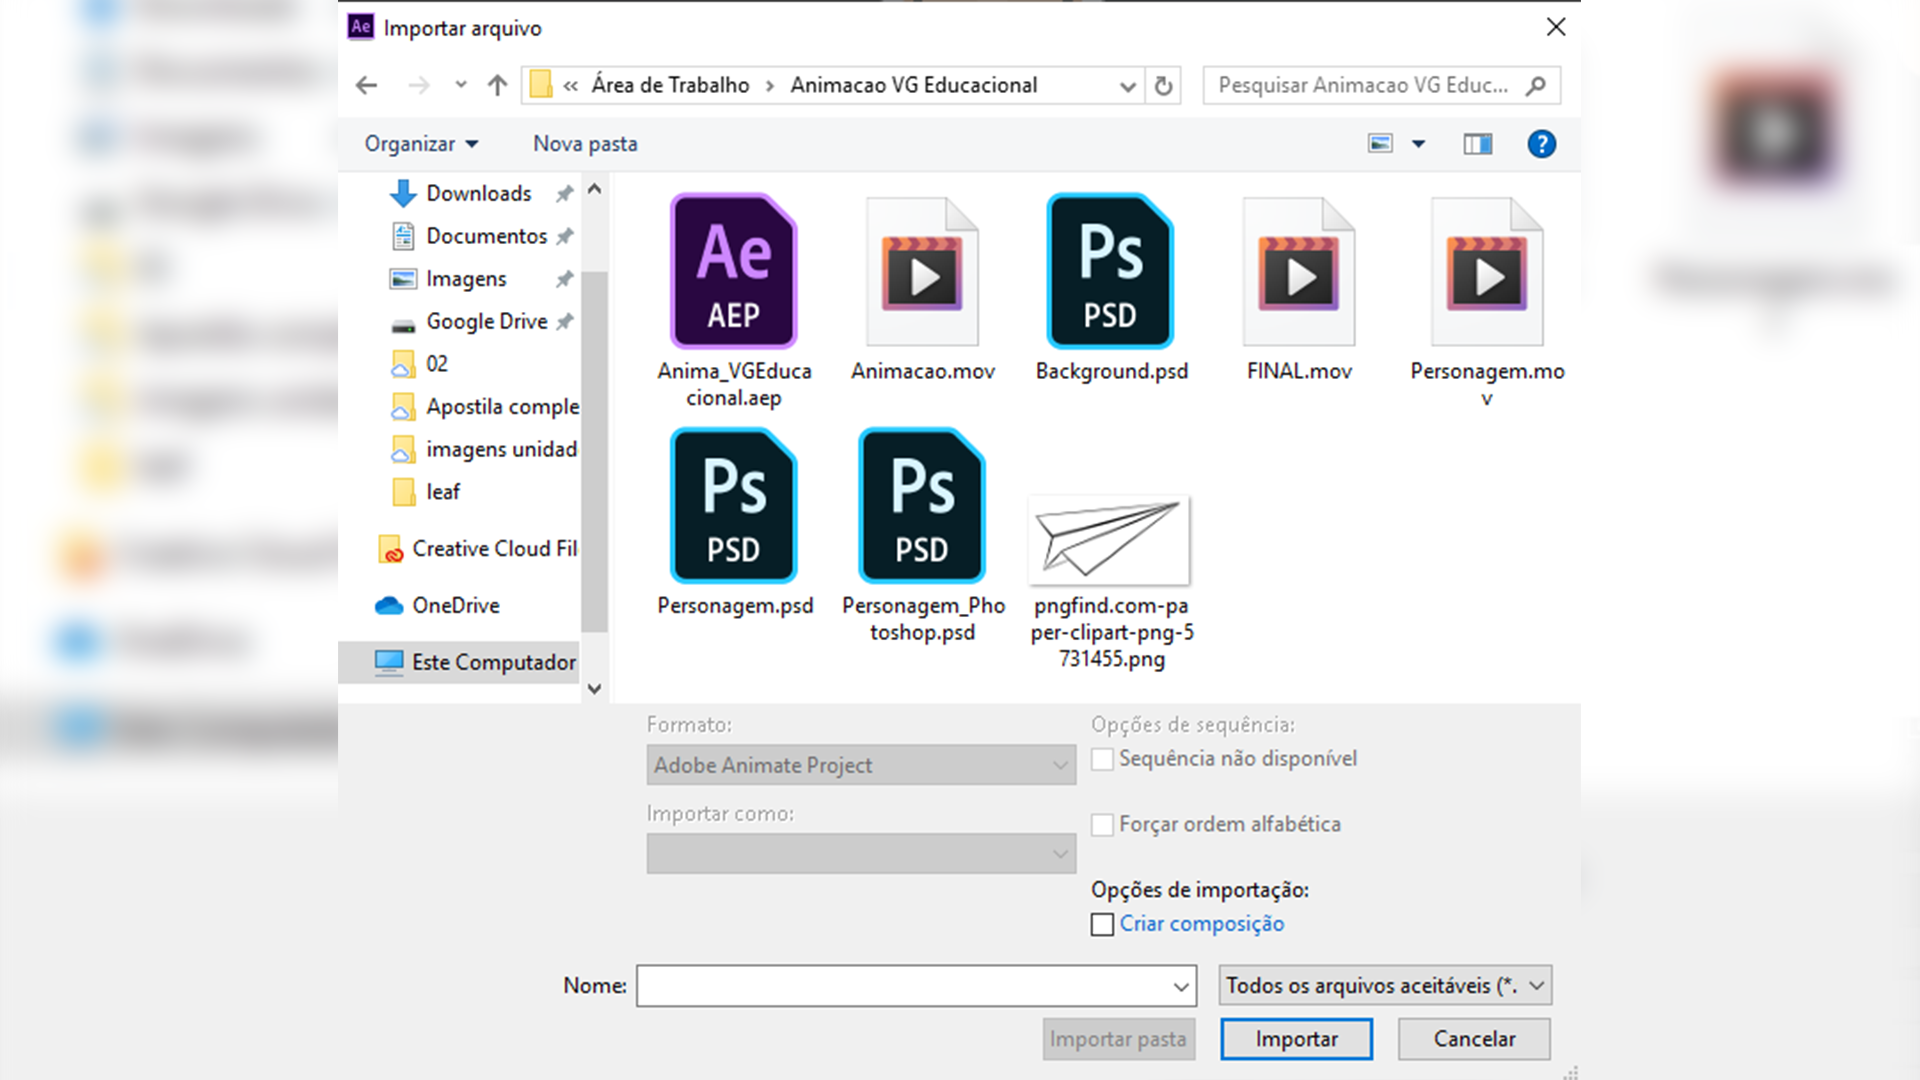Screen dimensions: 1920x1080
Task: Select the Personagem_Photoshop.psd file icon
Action: (922, 506)
